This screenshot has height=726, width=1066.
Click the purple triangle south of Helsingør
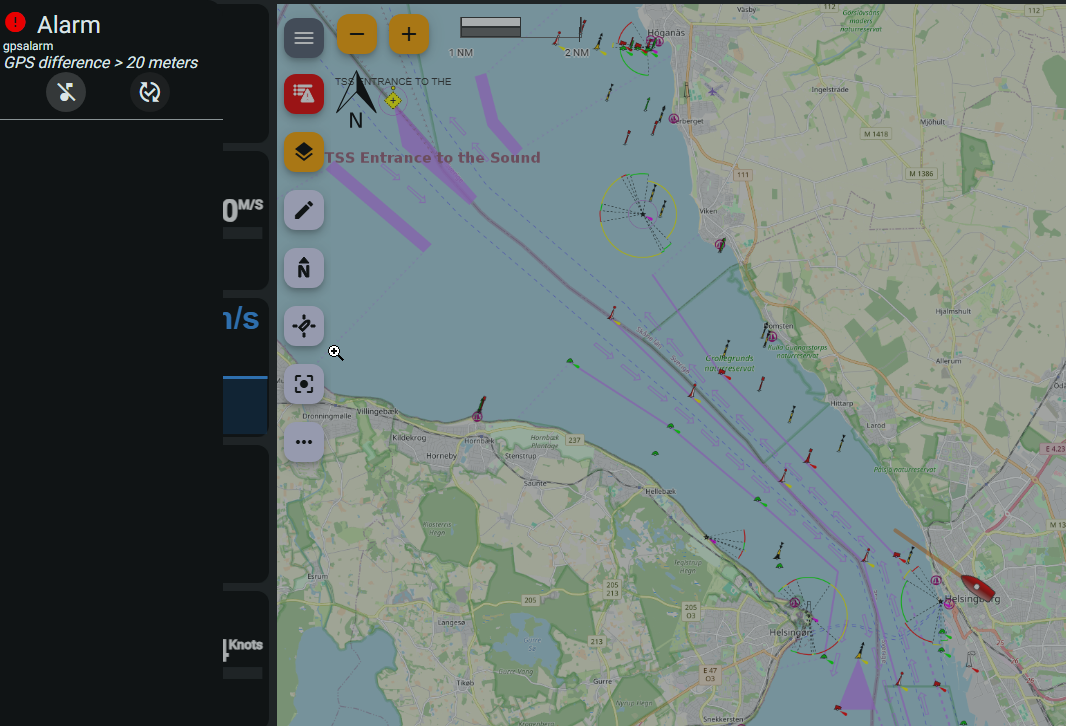[858, 685]
